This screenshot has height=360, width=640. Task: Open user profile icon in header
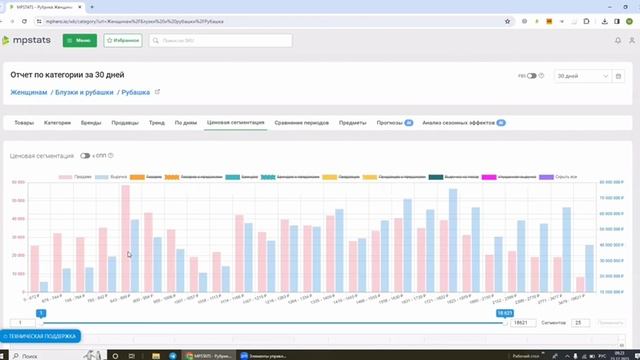[632, 40]
